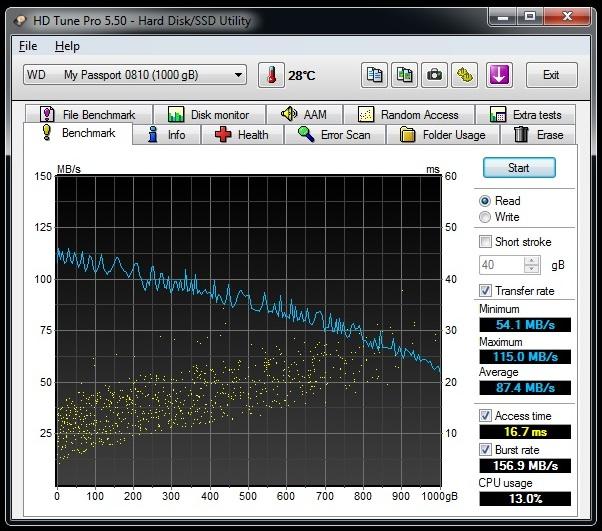The height and width of the screenshot is (531, 602).
Task: Close the HD Tune Pro window
Action: click(x=567, y=17)
